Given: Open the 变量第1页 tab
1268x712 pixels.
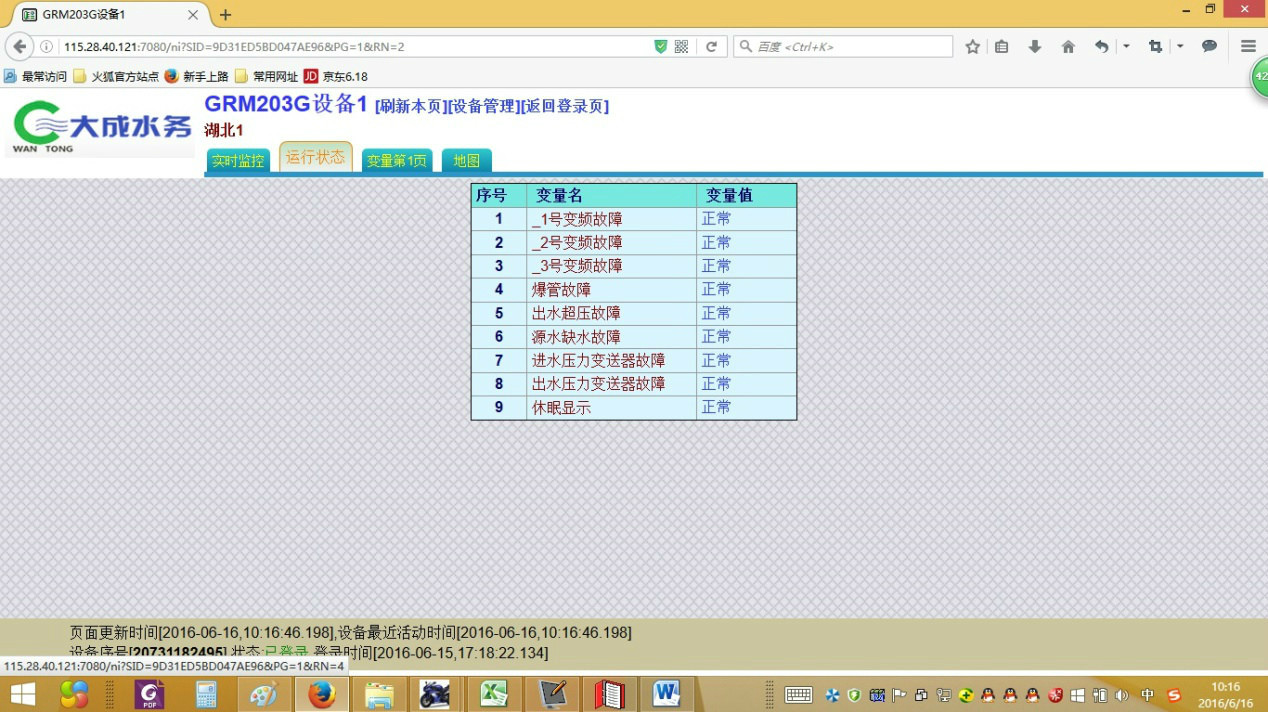Looking at the screenshot, I should click(x=396, y=161).
